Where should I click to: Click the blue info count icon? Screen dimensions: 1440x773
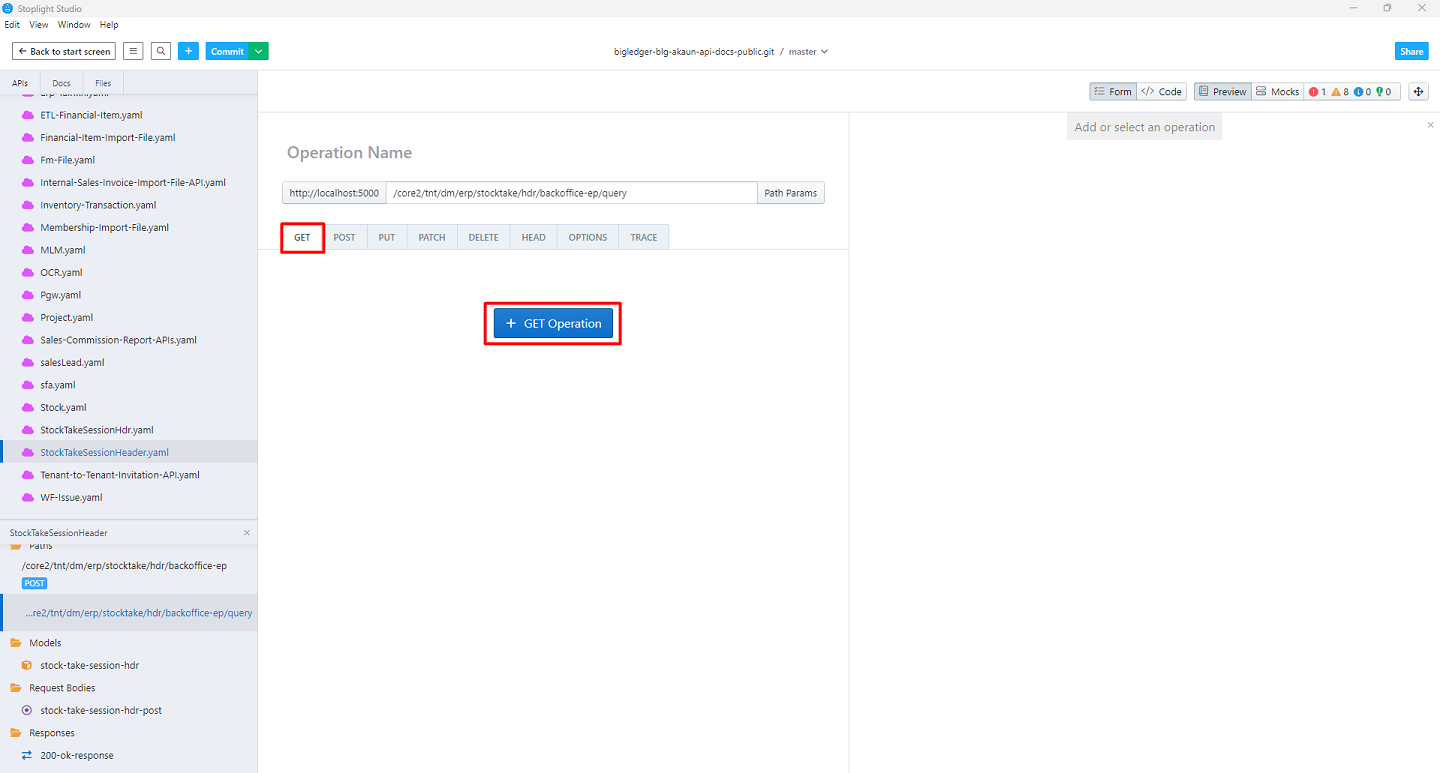click(1358, 92)
